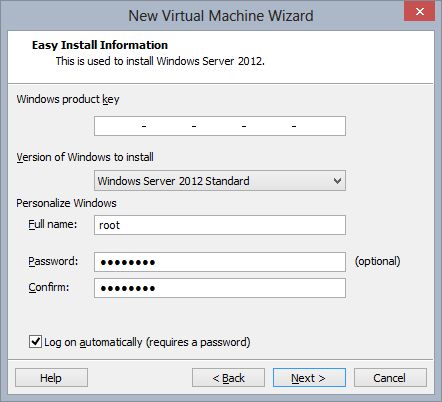Click the New Virtual Machine Wizard title bar
The image size is (442, 402).
[x=221, y=16]
